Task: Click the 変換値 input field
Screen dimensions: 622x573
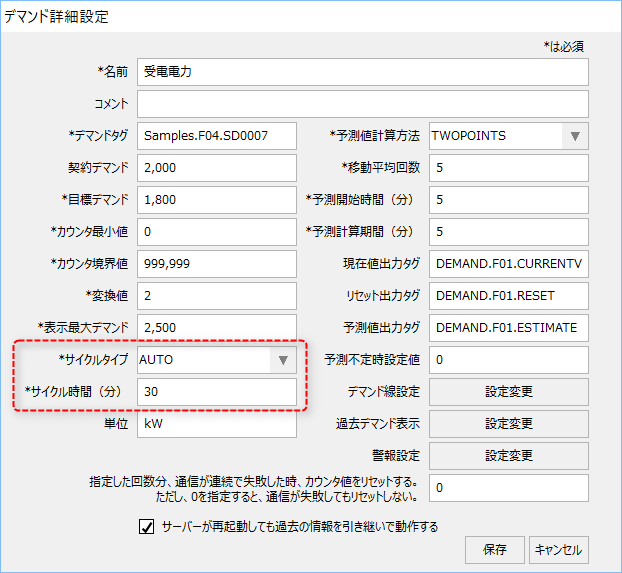Action: click(217, 296)
